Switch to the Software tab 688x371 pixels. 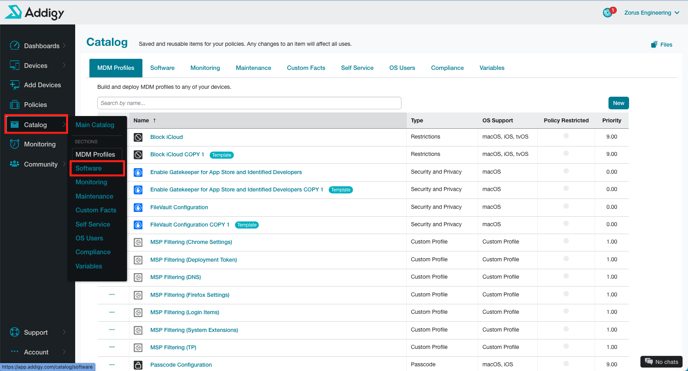click(162, 68)
